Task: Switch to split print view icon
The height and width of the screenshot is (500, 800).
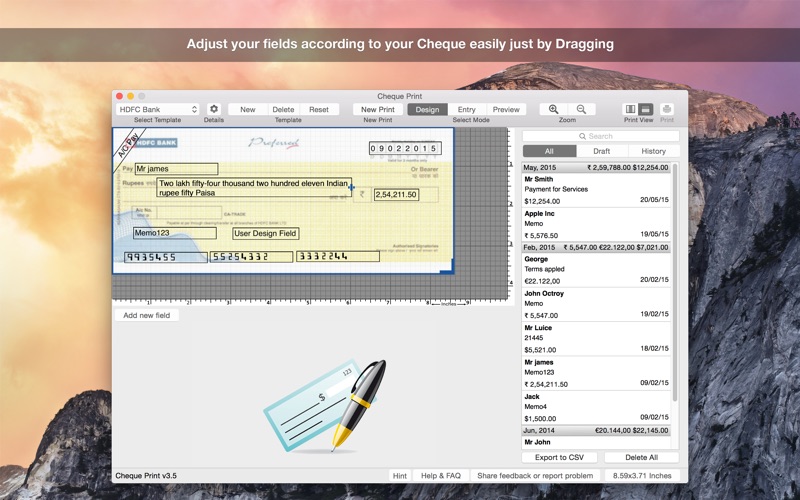Action: coord(631,109)
